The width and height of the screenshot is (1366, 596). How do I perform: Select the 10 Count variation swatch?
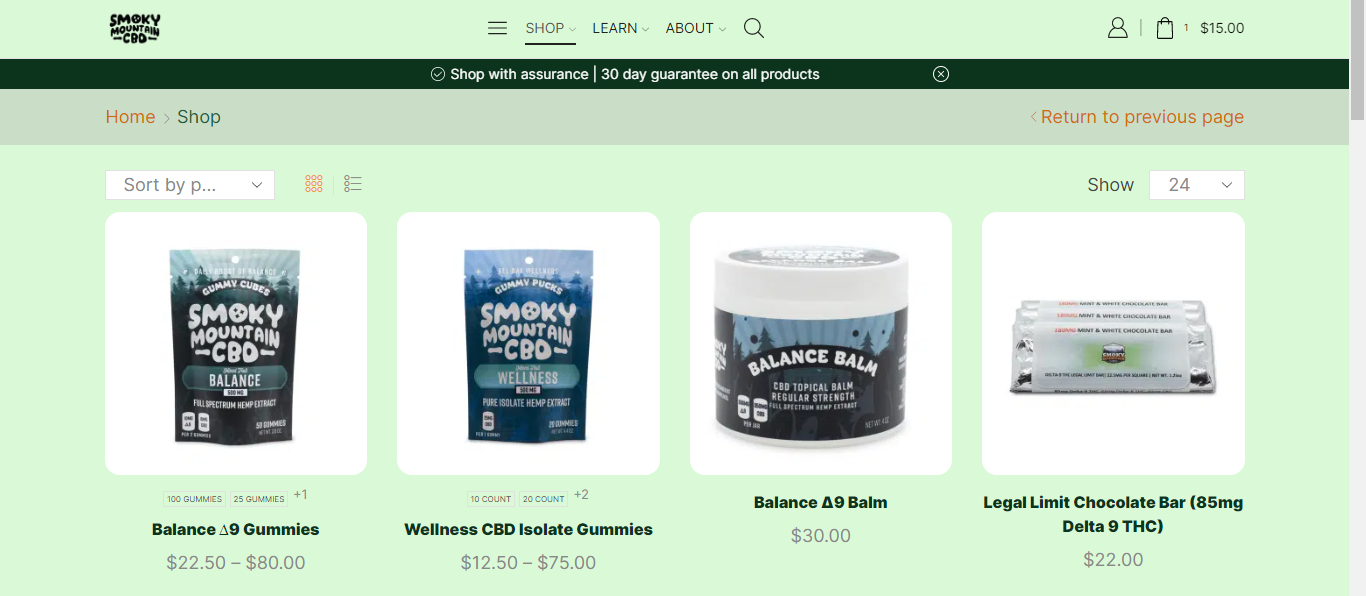pyautogui.click(x=491, y=499)
